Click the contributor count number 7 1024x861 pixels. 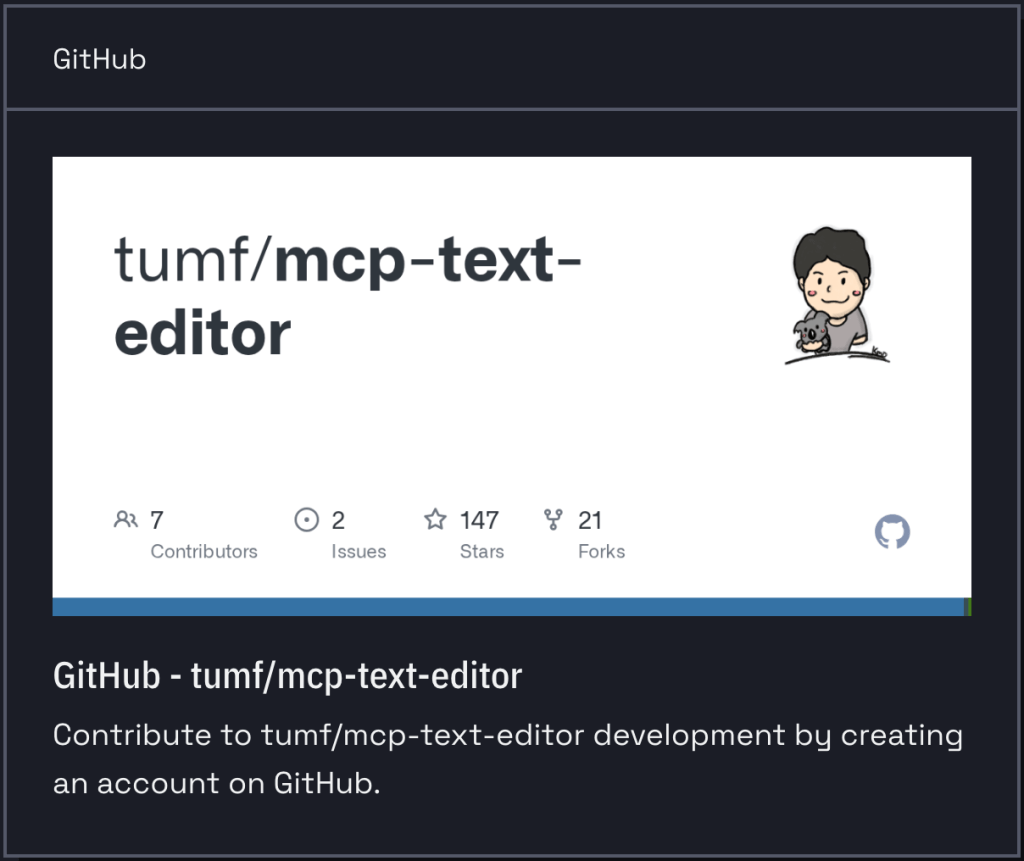157,520
